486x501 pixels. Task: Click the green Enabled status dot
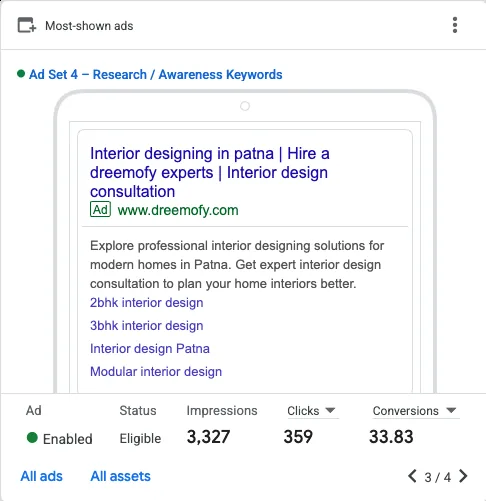pyautogui.click(x=32, y=438)
